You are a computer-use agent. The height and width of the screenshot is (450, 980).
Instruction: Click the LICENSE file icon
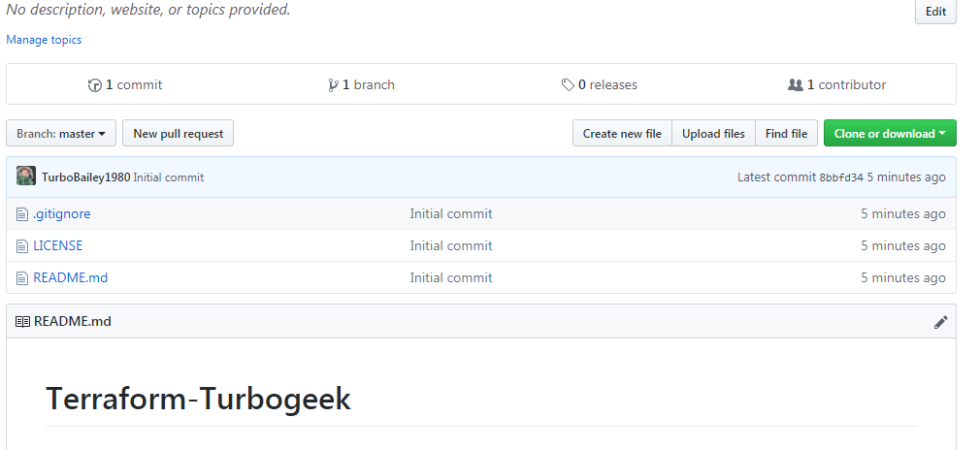22,246
